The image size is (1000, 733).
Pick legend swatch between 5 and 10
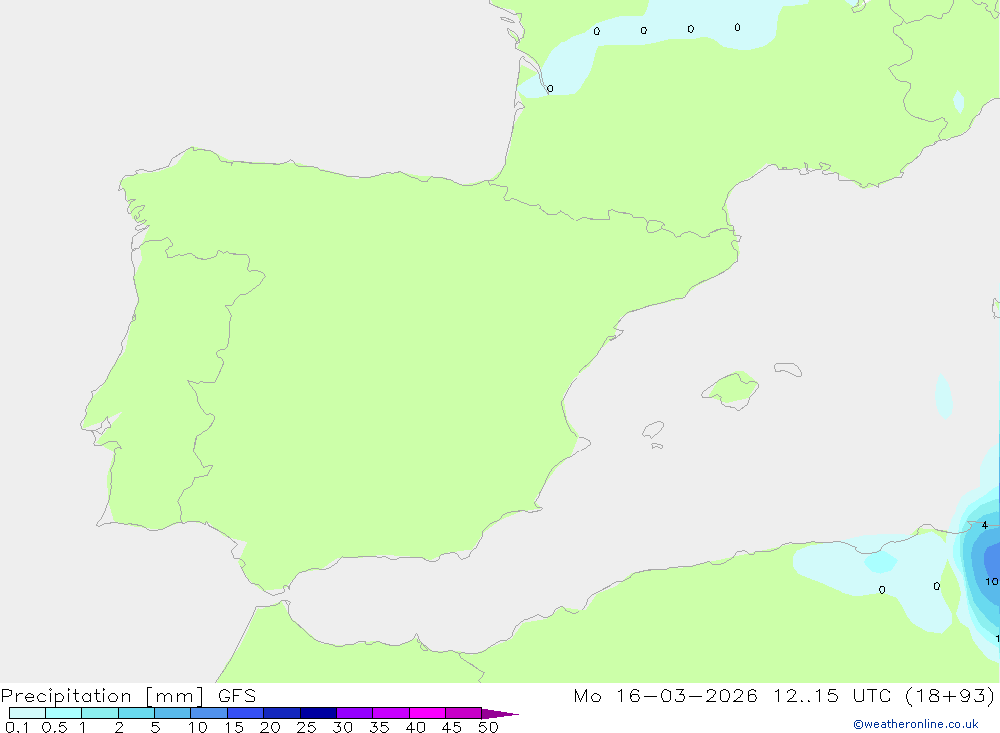[x=173, y=713]
